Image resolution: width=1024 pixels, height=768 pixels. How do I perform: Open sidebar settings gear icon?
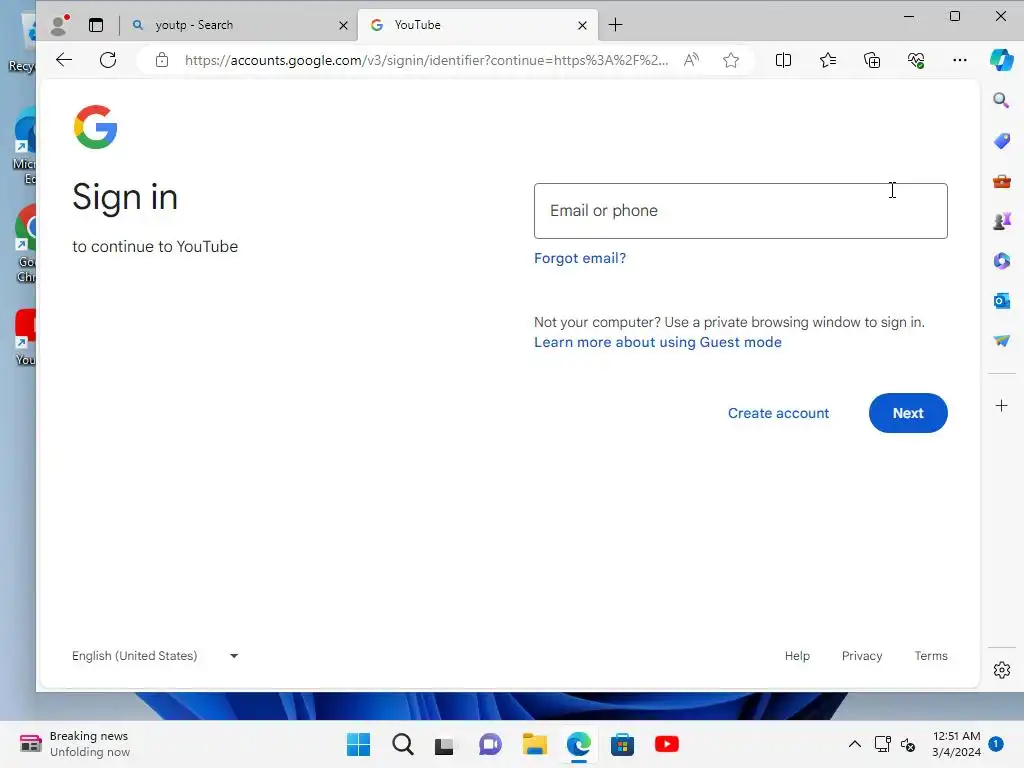tap(1001, 670)
